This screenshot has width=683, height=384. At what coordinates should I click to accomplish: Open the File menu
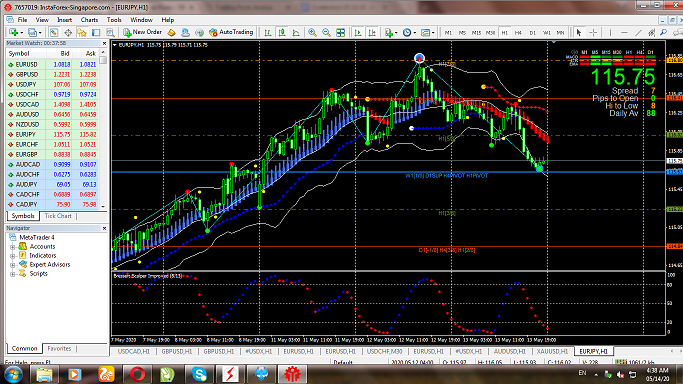[22, 20]
